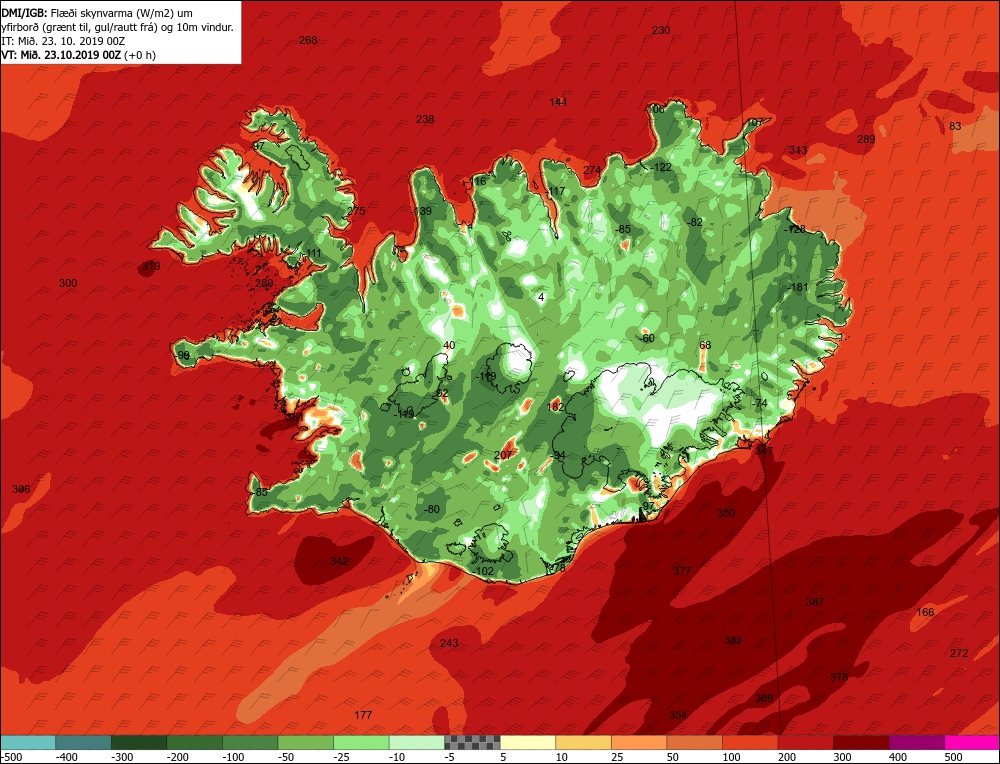Click the map value 238 over the sea
The width and height of the screenshot is (1000, 764).
point(425,119)
